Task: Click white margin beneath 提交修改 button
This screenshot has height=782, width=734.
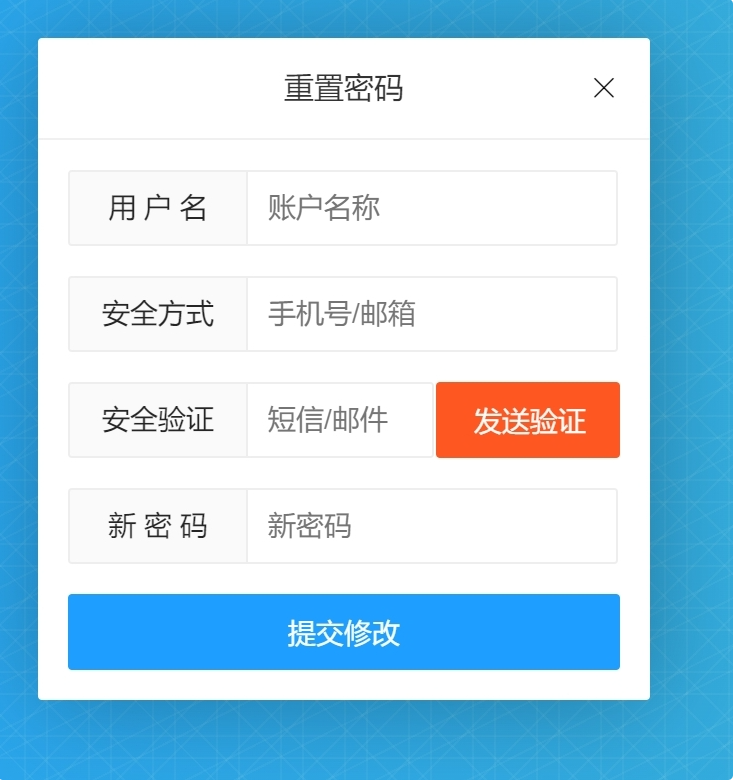Action: tap(344, 685)
